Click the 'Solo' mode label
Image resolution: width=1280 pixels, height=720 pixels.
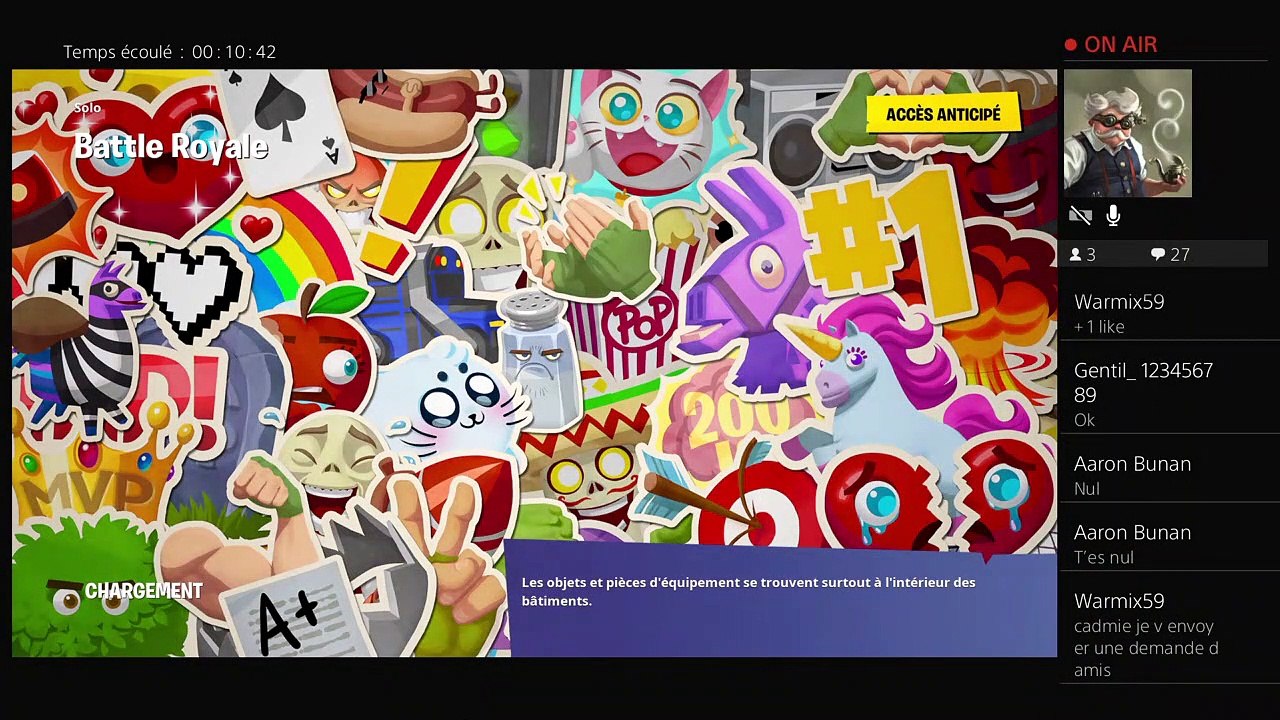[88, 108]
